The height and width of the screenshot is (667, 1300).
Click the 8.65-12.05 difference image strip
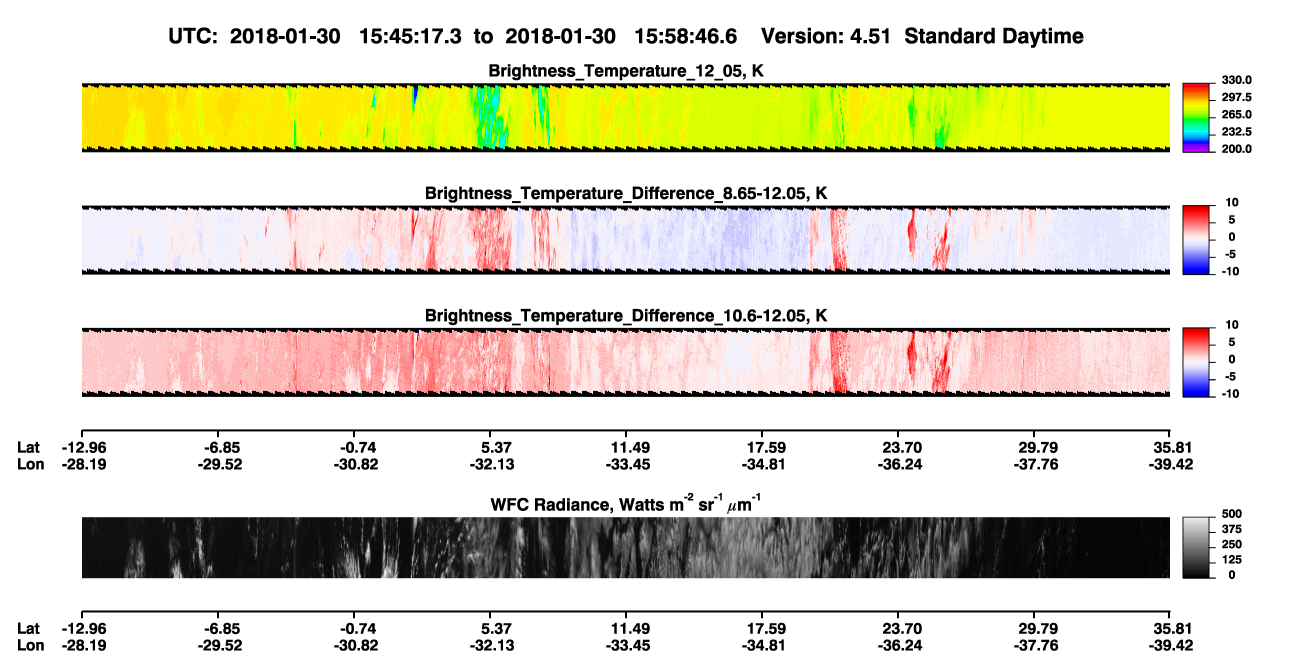tap(625, 240)
